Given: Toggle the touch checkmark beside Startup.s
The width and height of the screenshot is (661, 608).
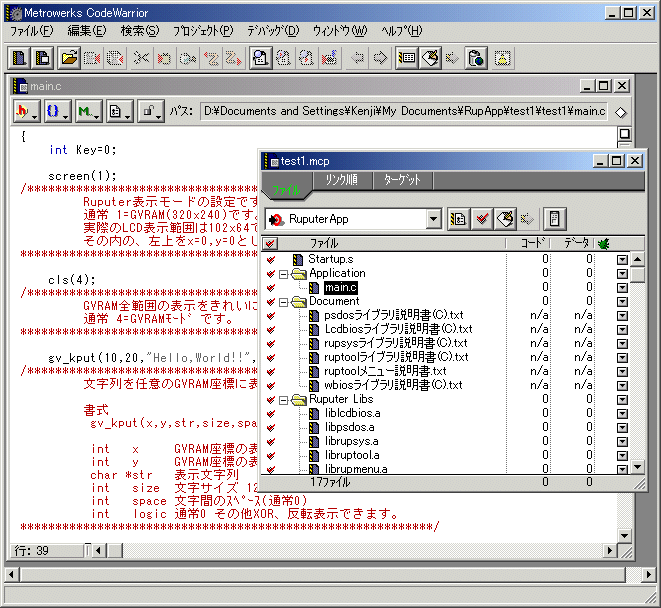Looking at the screenshot, I should click(x=271, y=259).
